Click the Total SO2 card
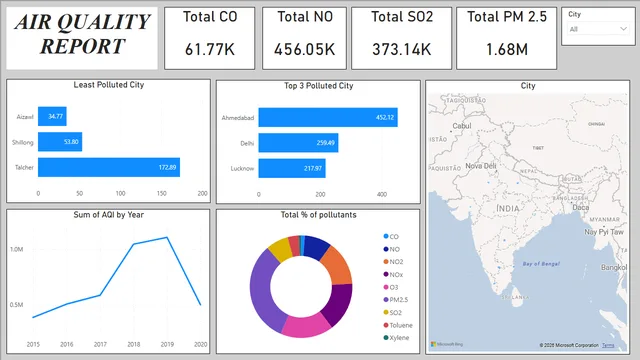 pos(402,38)
